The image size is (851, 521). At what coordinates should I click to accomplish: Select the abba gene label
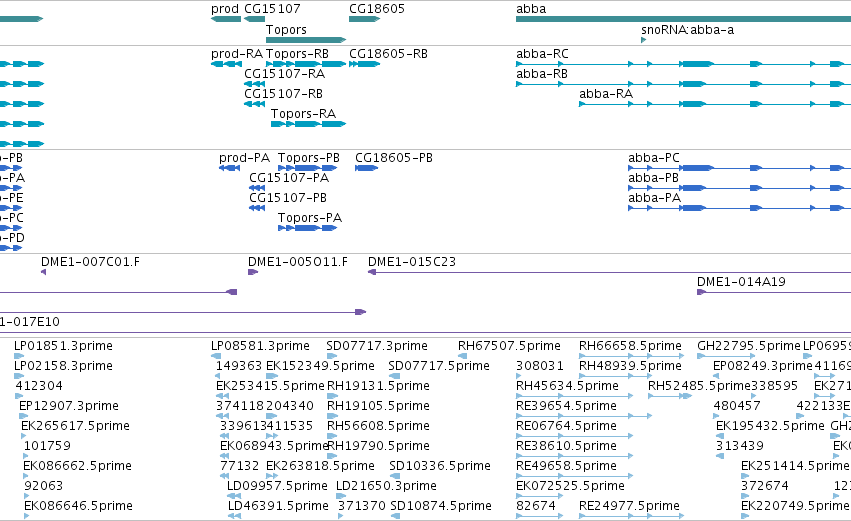(531, 9)
